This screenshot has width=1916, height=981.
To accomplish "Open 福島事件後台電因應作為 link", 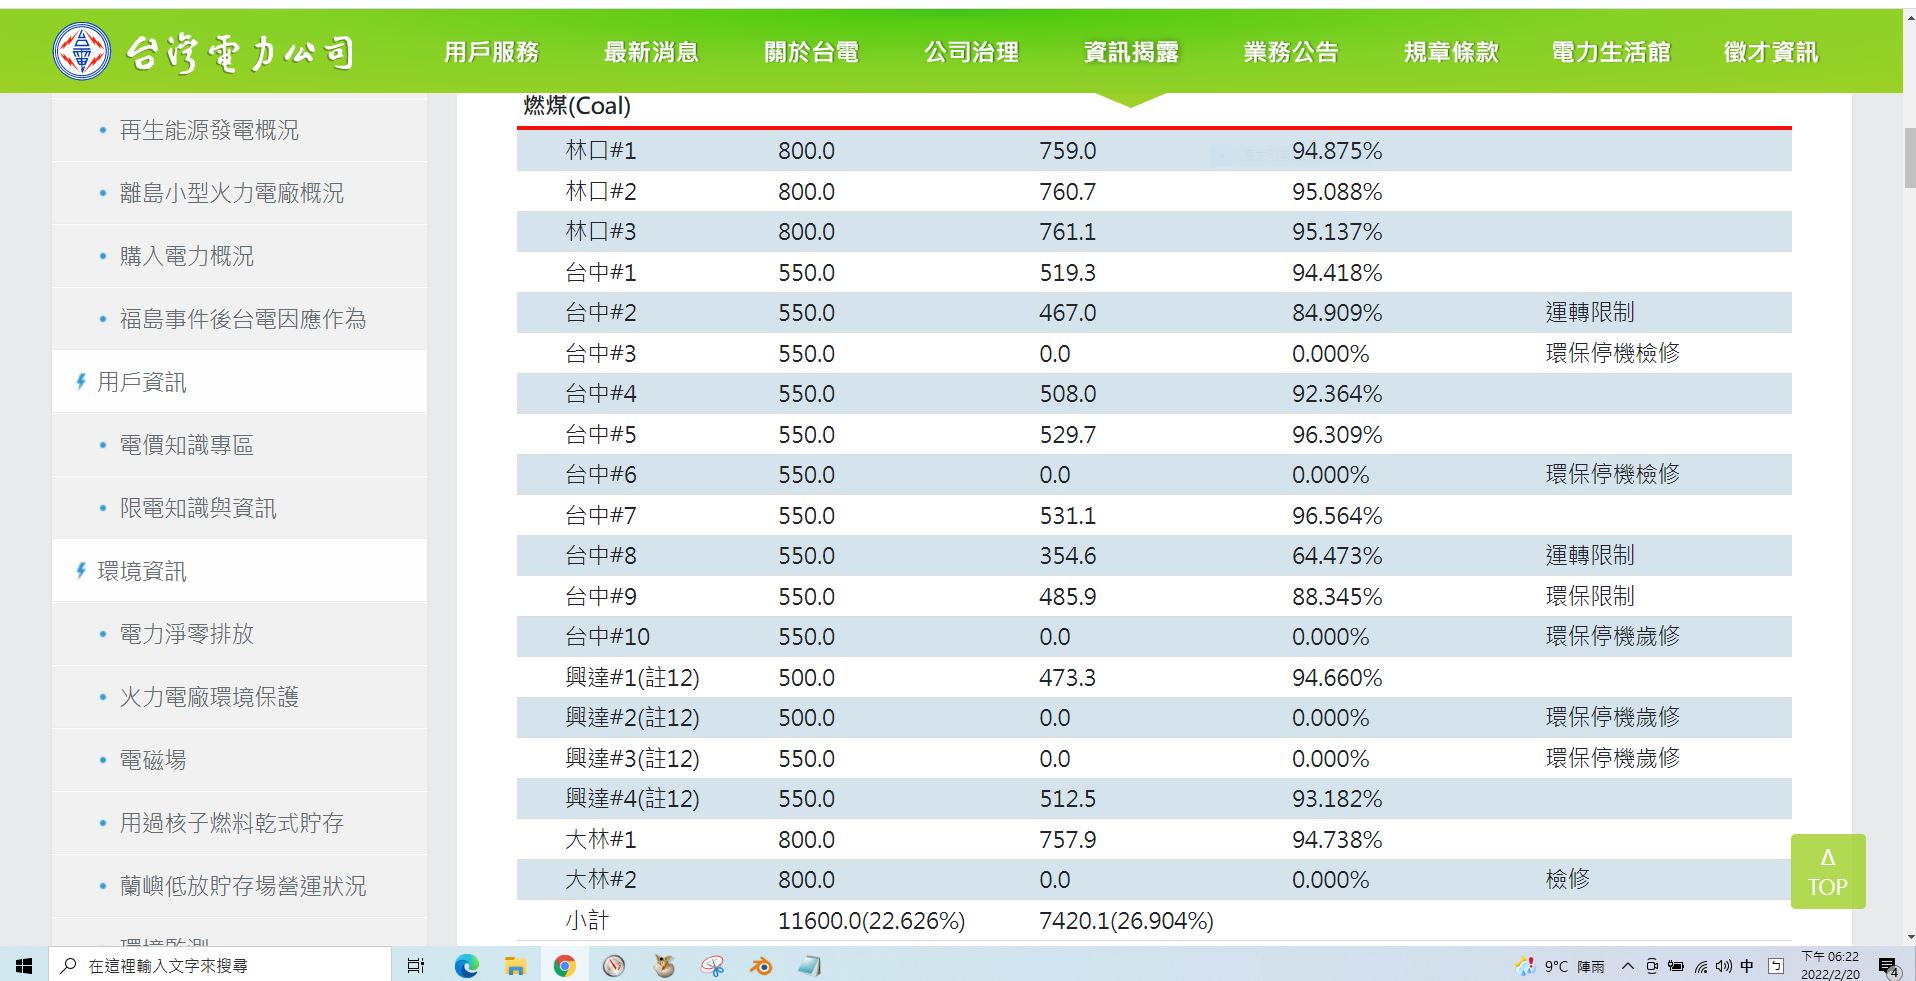I will tap(243, 319).
